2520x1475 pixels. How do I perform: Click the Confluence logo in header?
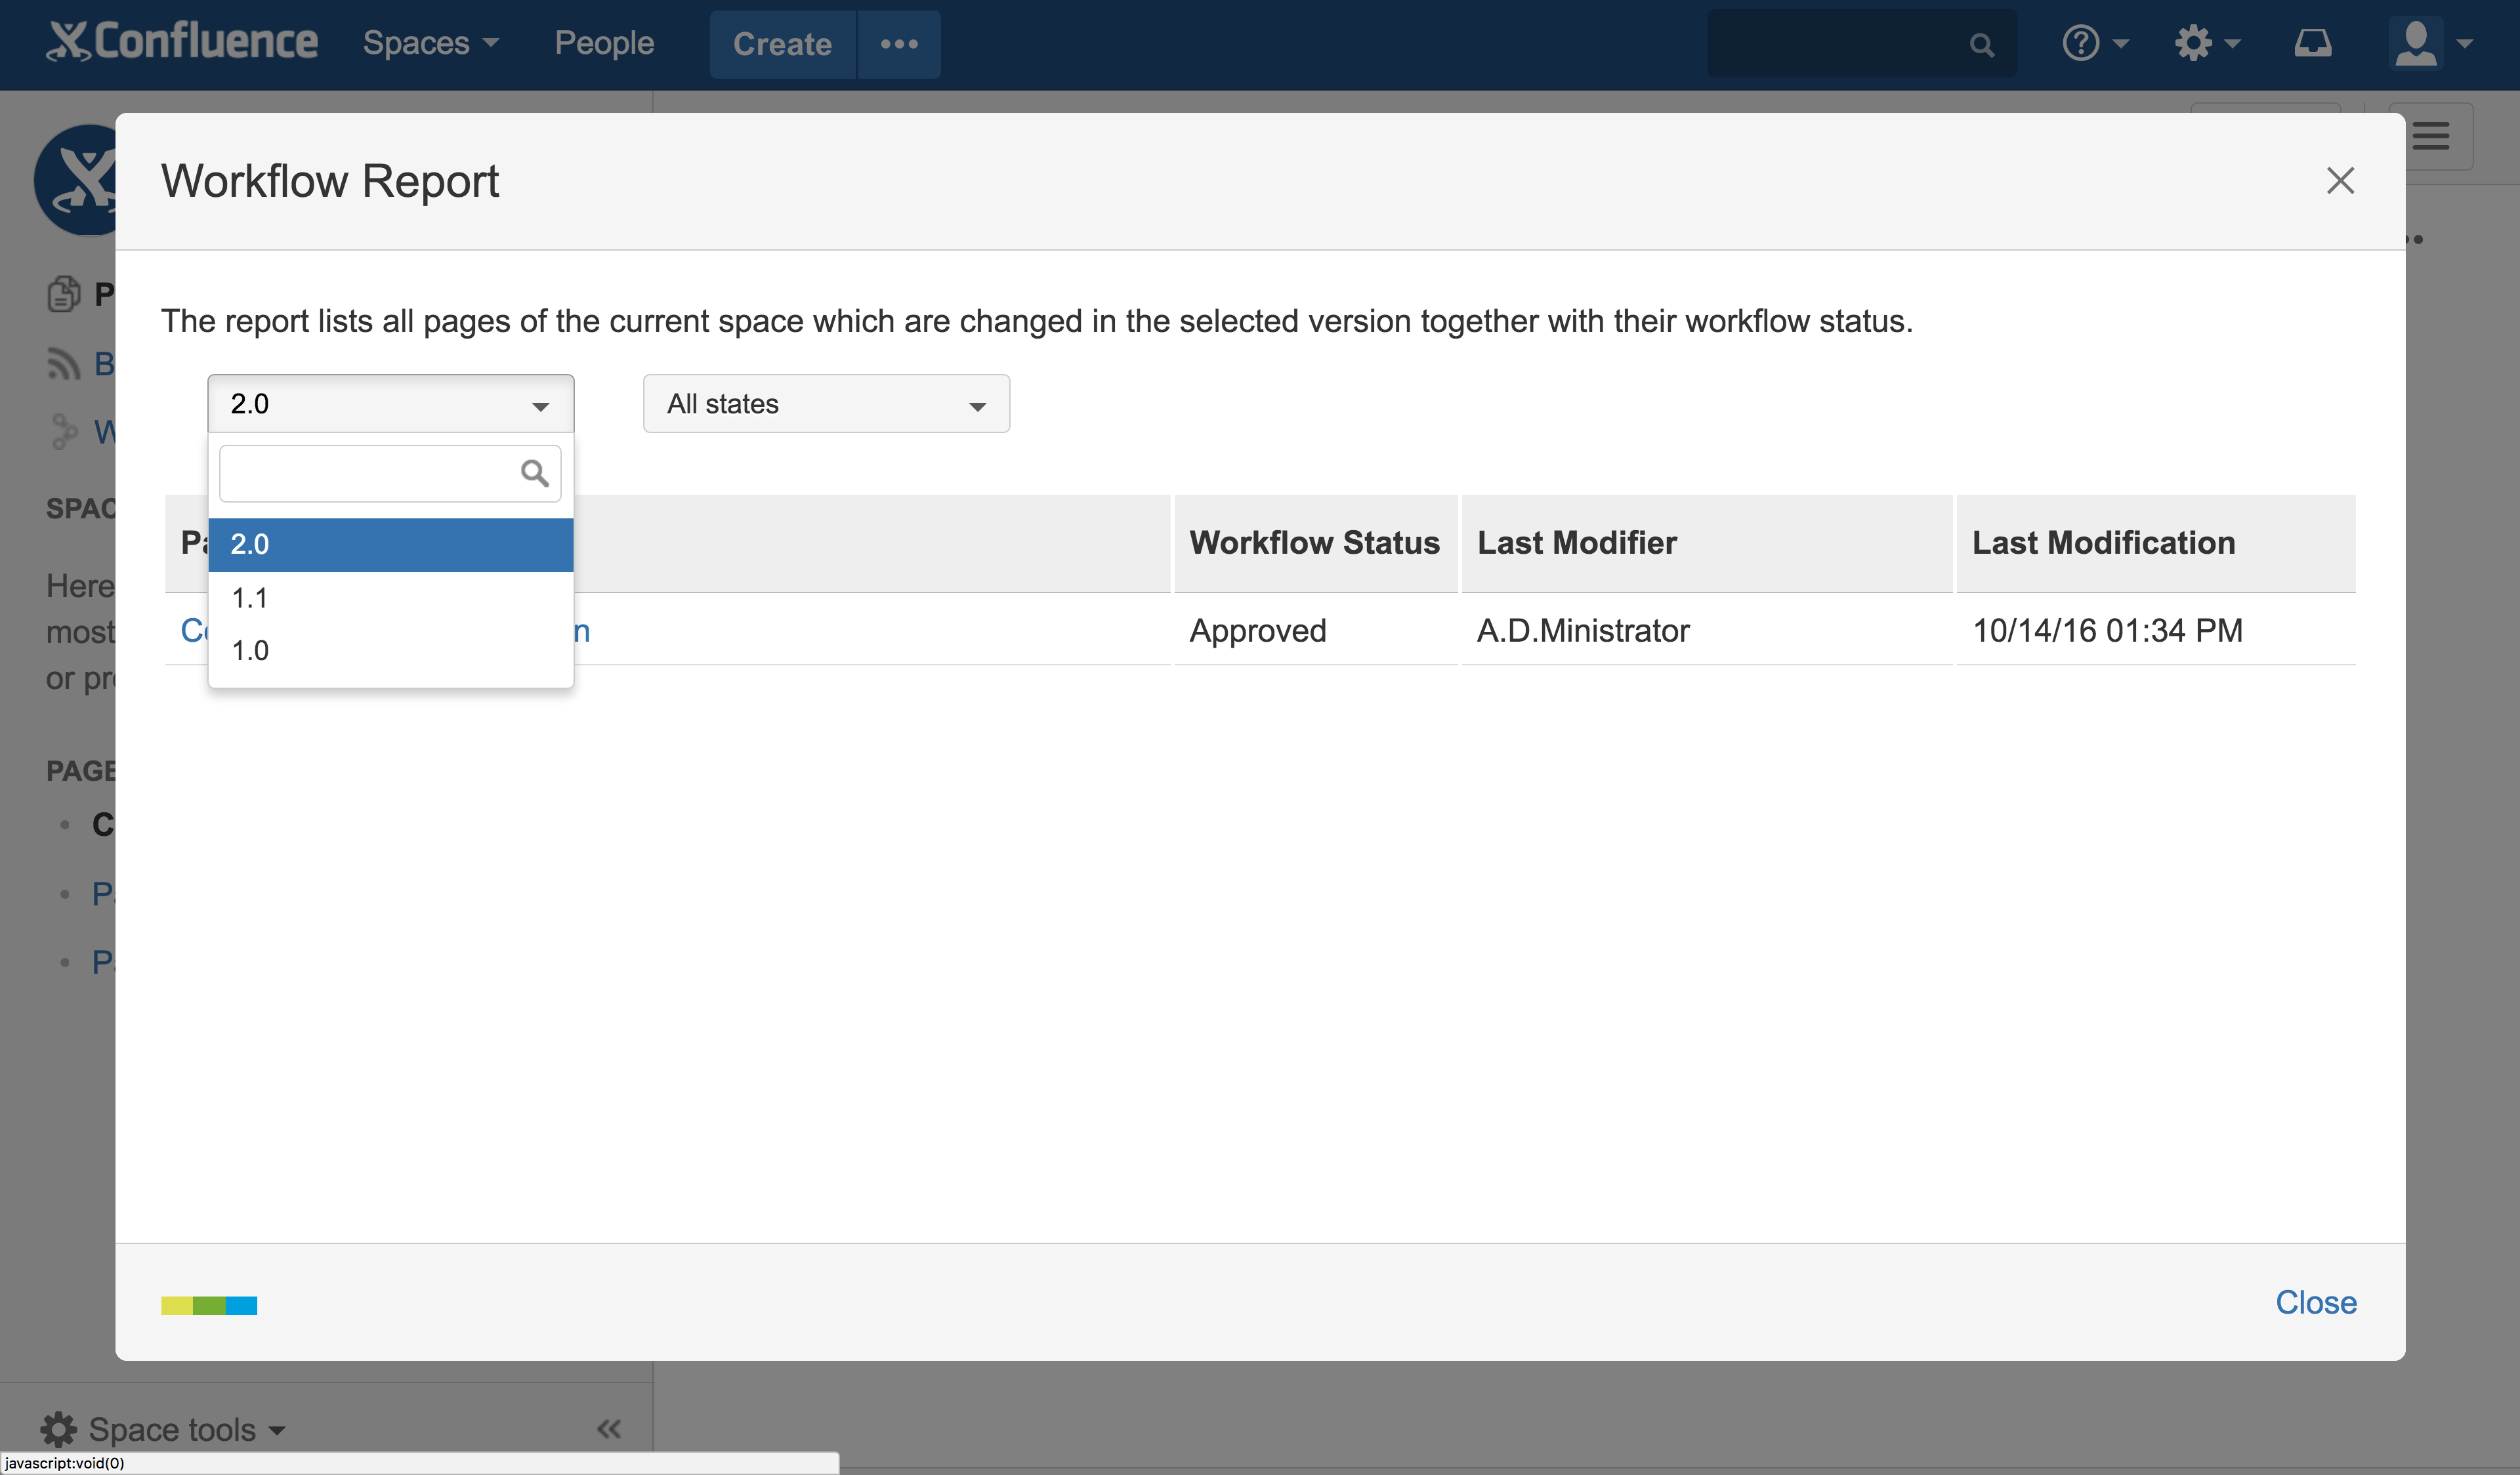click(182, 42)
